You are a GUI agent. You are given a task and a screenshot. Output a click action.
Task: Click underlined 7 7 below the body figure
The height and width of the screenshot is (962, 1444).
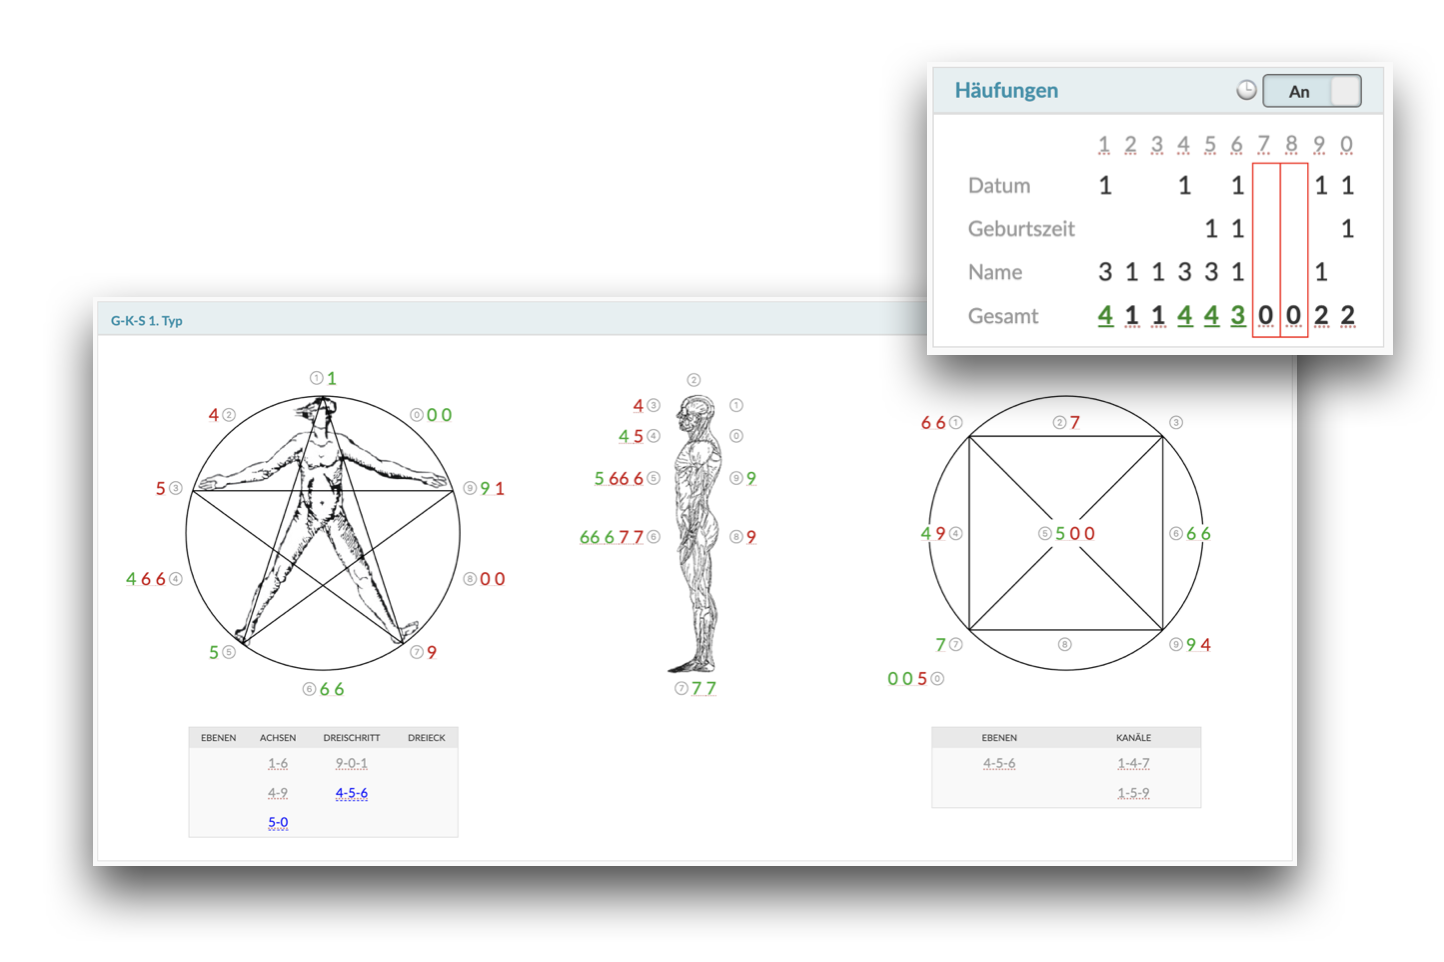point(704,688)
